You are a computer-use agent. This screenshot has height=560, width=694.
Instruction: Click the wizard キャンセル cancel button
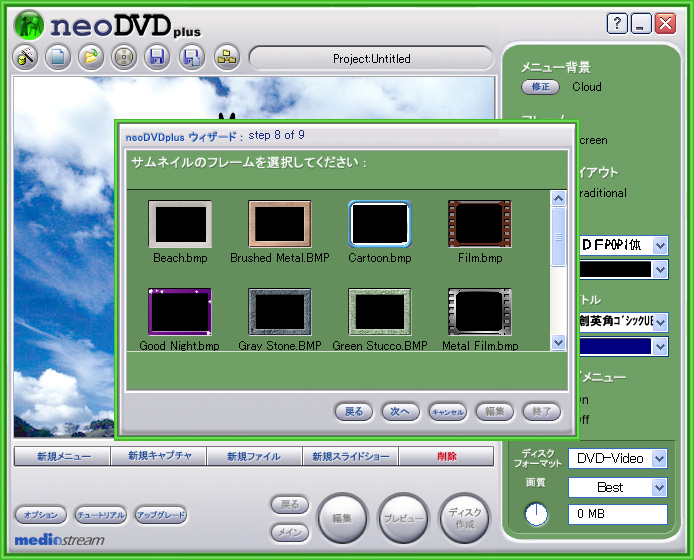(x=447, y=412)
